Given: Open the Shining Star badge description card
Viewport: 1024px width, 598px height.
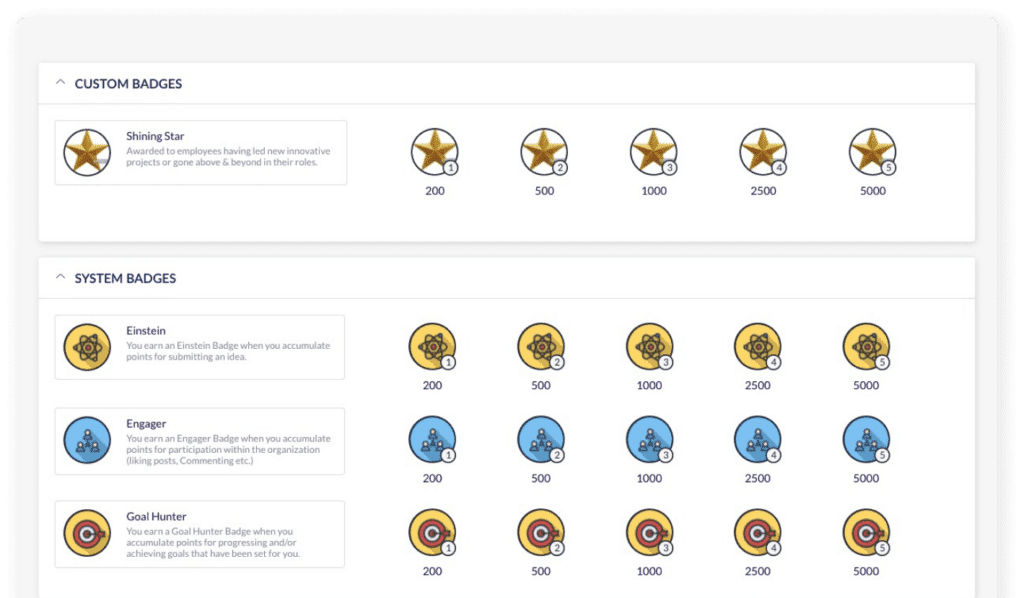Looking at the screenshot, I should click(201, 153).
